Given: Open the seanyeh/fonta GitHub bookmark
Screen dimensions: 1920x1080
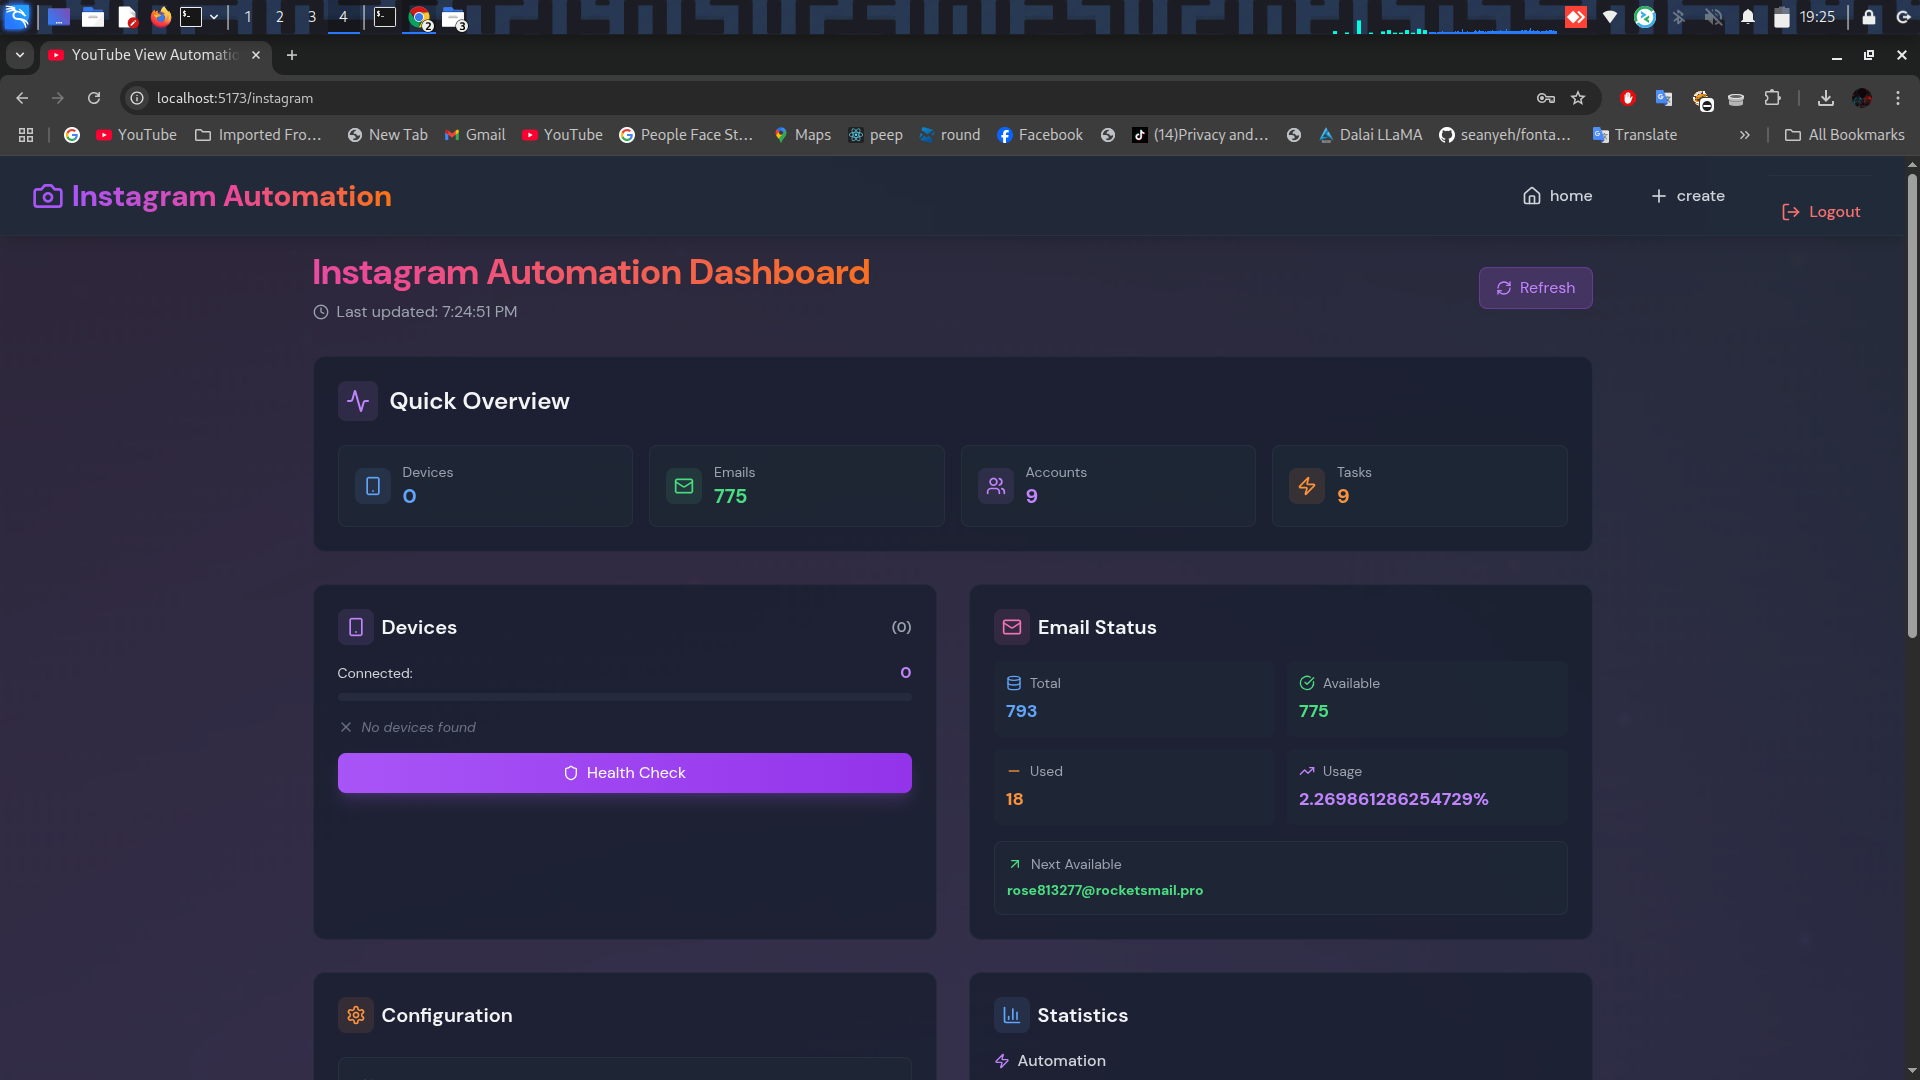Looking at the screenshot, I should click(1505, 135).
